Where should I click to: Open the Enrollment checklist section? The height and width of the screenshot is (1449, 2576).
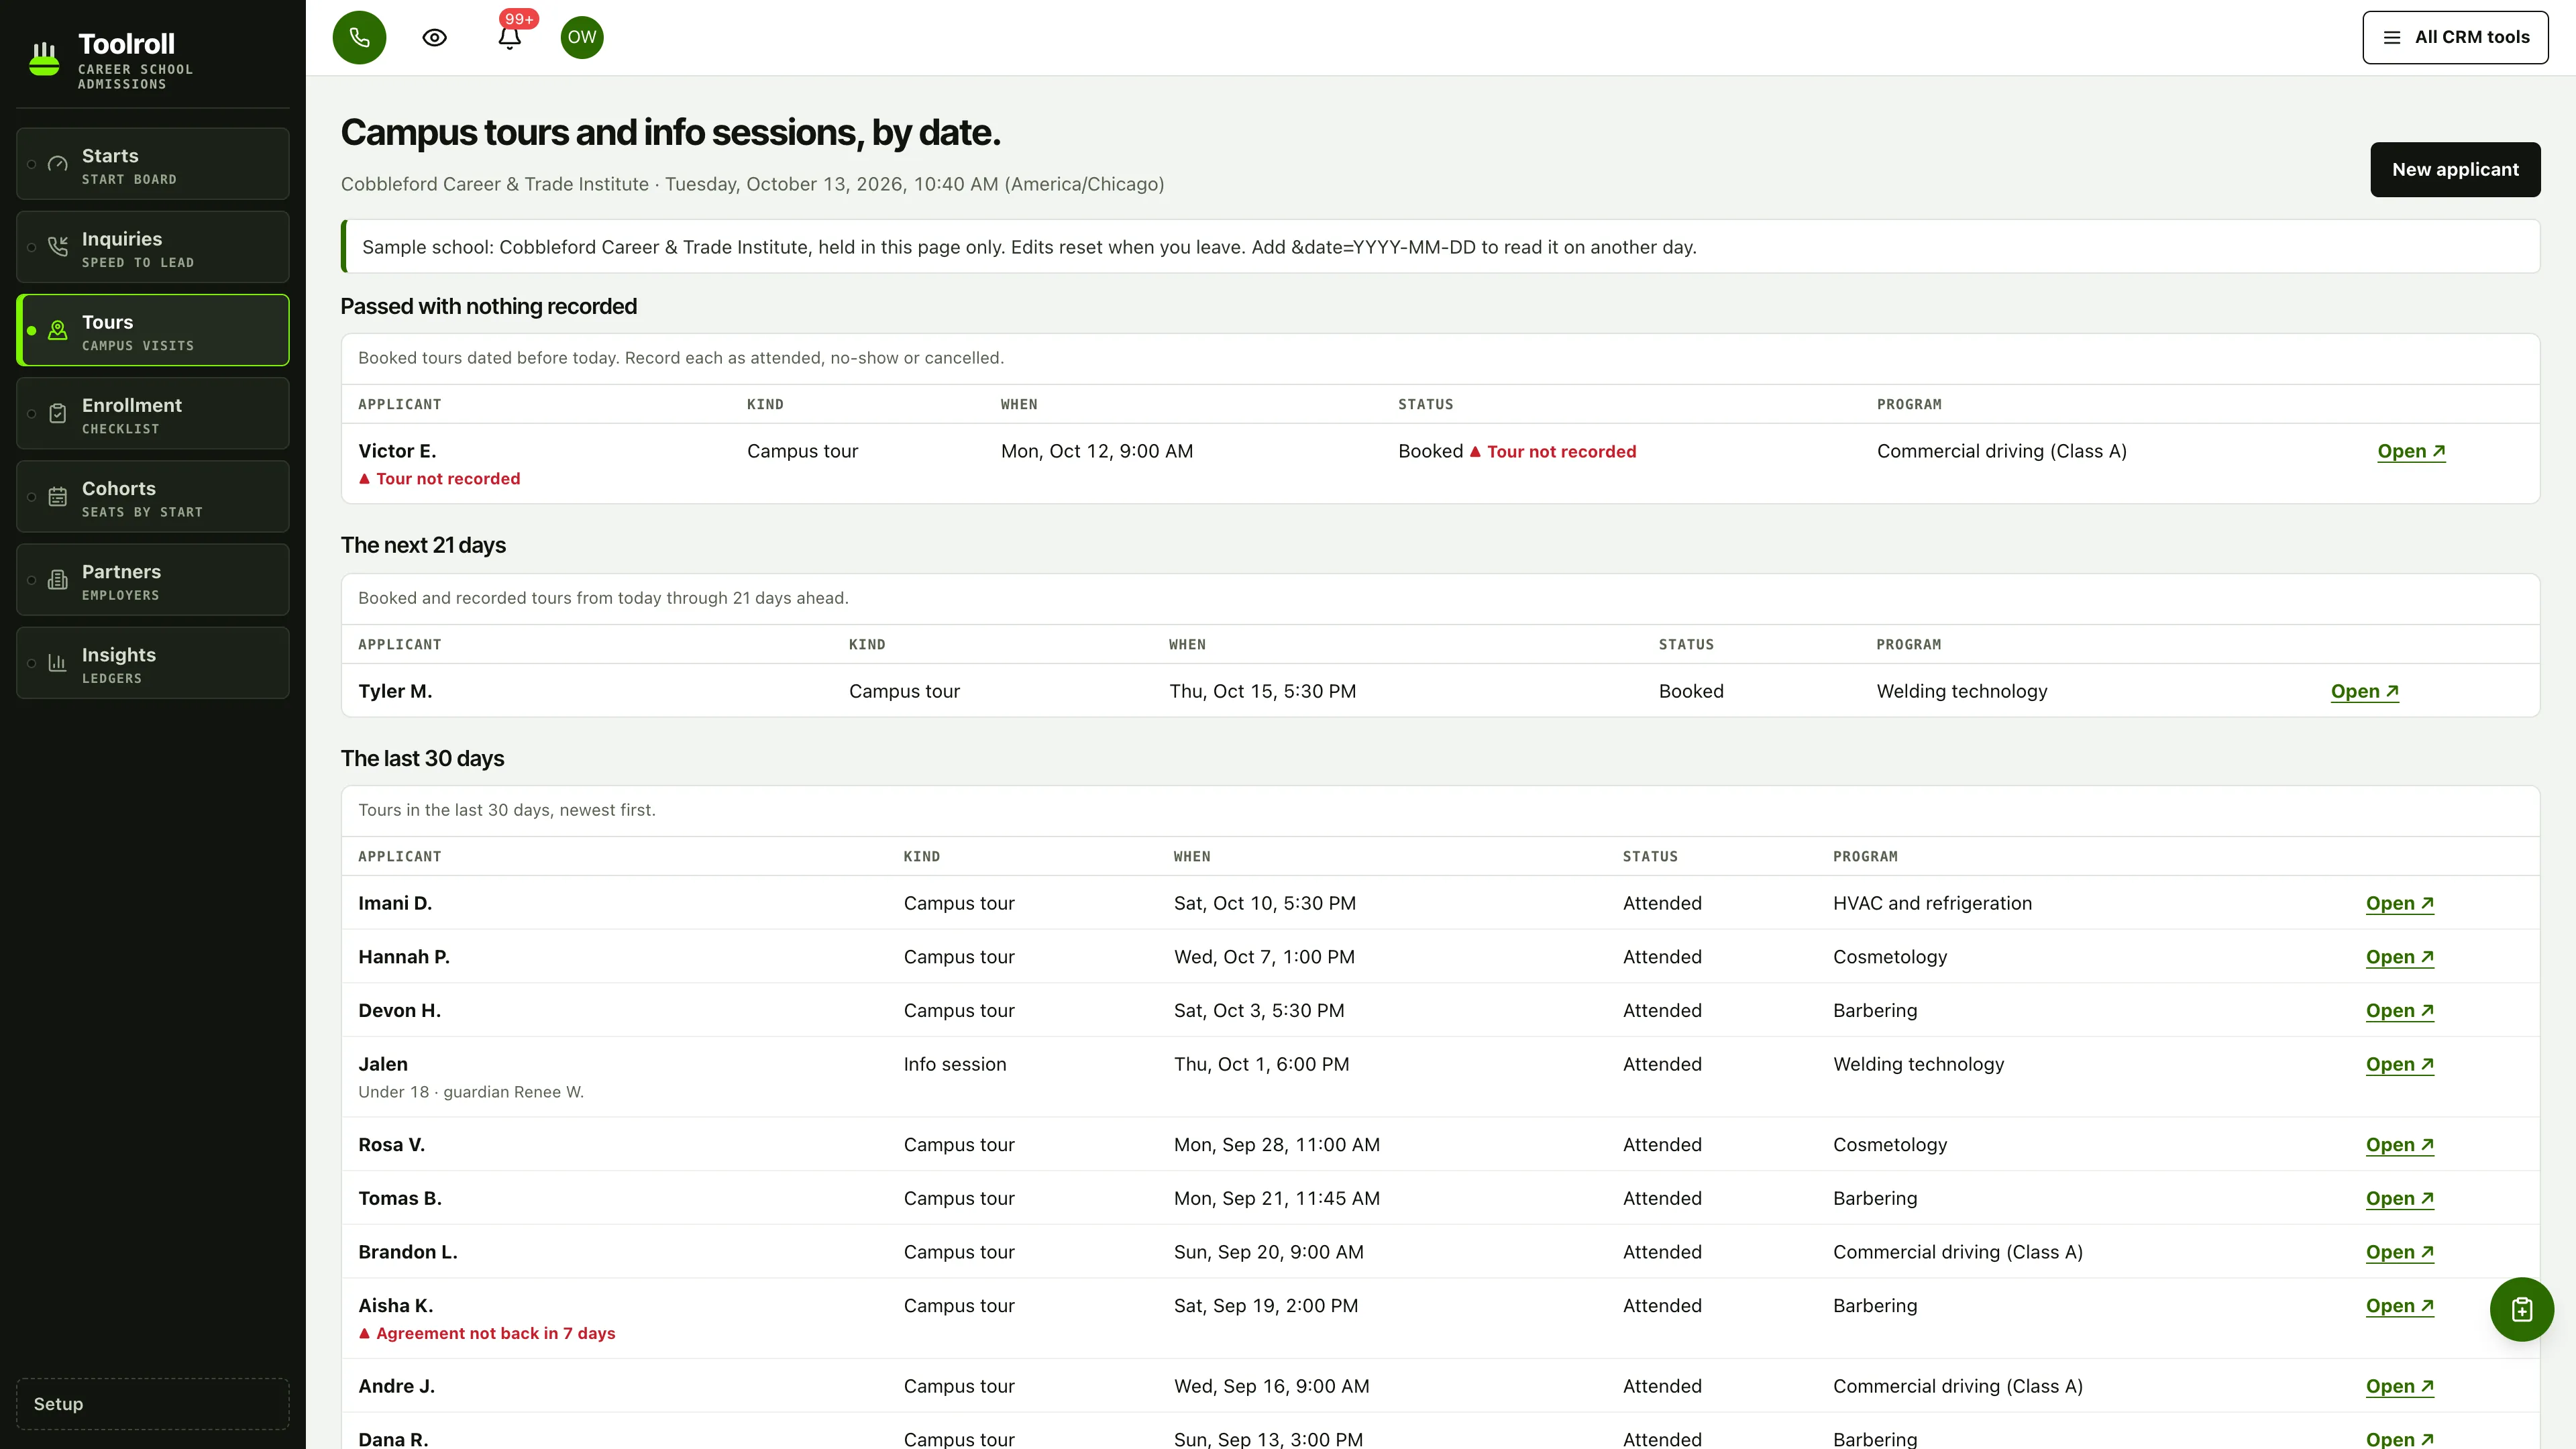pyautogui.click(x=153, y=413)
